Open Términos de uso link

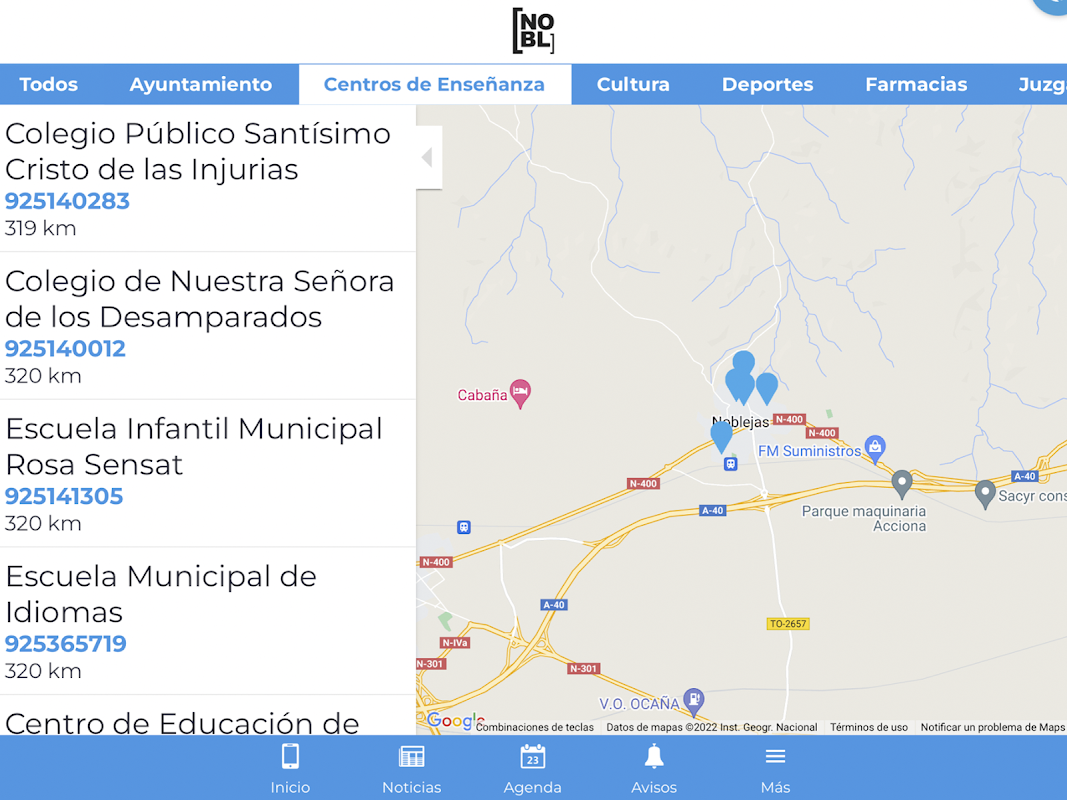tap(869, 727)
